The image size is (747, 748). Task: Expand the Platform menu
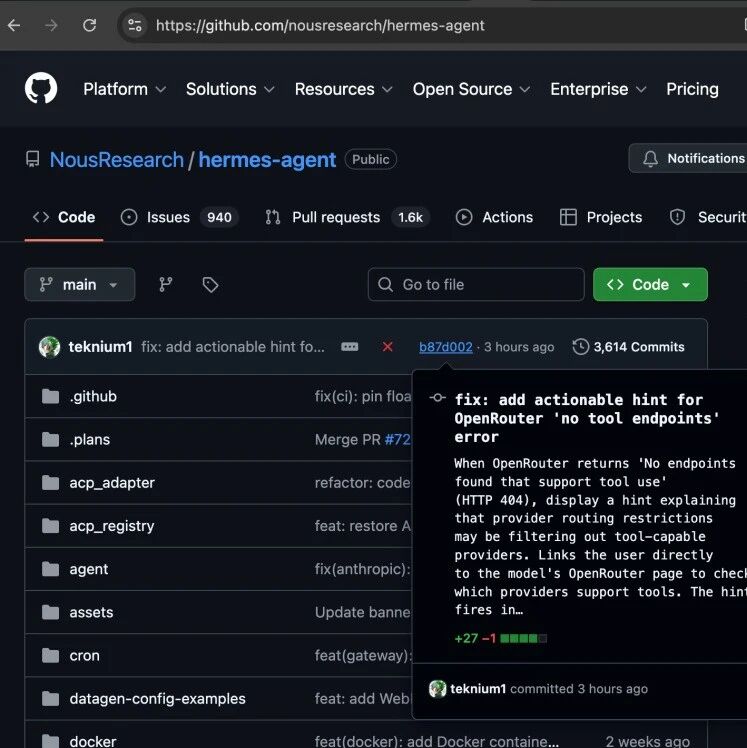pyautogui.click(x=124, y=89)
